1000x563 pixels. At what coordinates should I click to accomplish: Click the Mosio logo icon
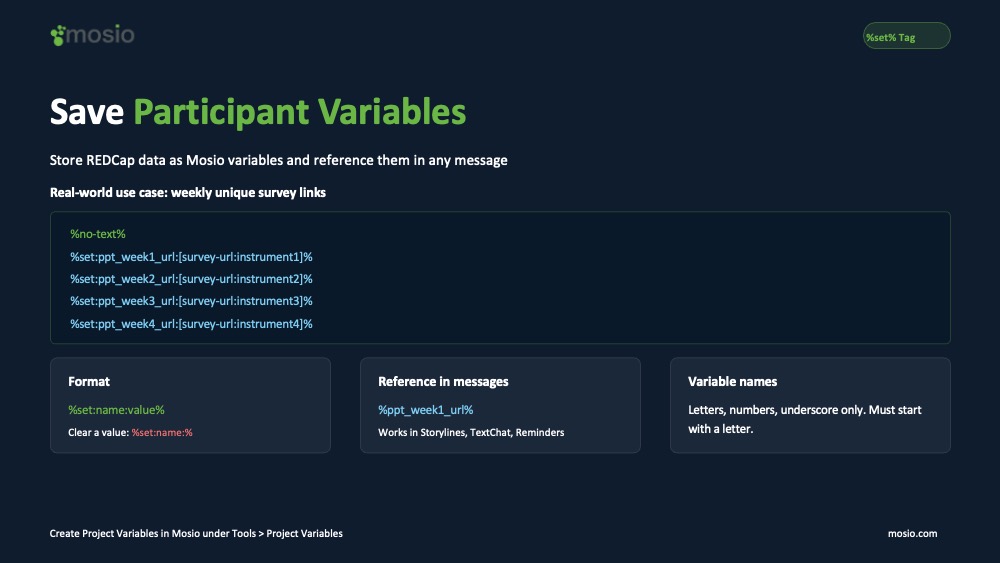pyautogui.click(x=57, y=35)
